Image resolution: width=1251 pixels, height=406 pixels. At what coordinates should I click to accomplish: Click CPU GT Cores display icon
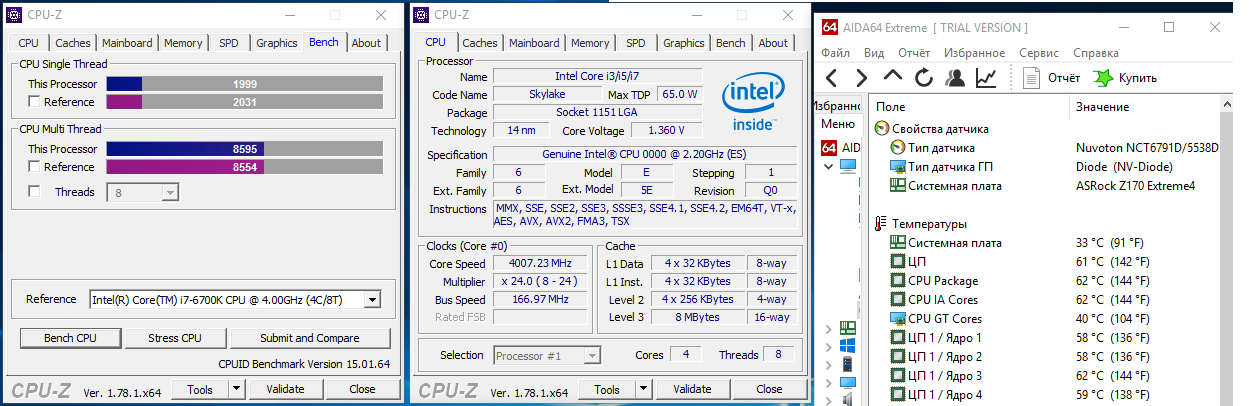pyautogui.click(x=898, y=319)
